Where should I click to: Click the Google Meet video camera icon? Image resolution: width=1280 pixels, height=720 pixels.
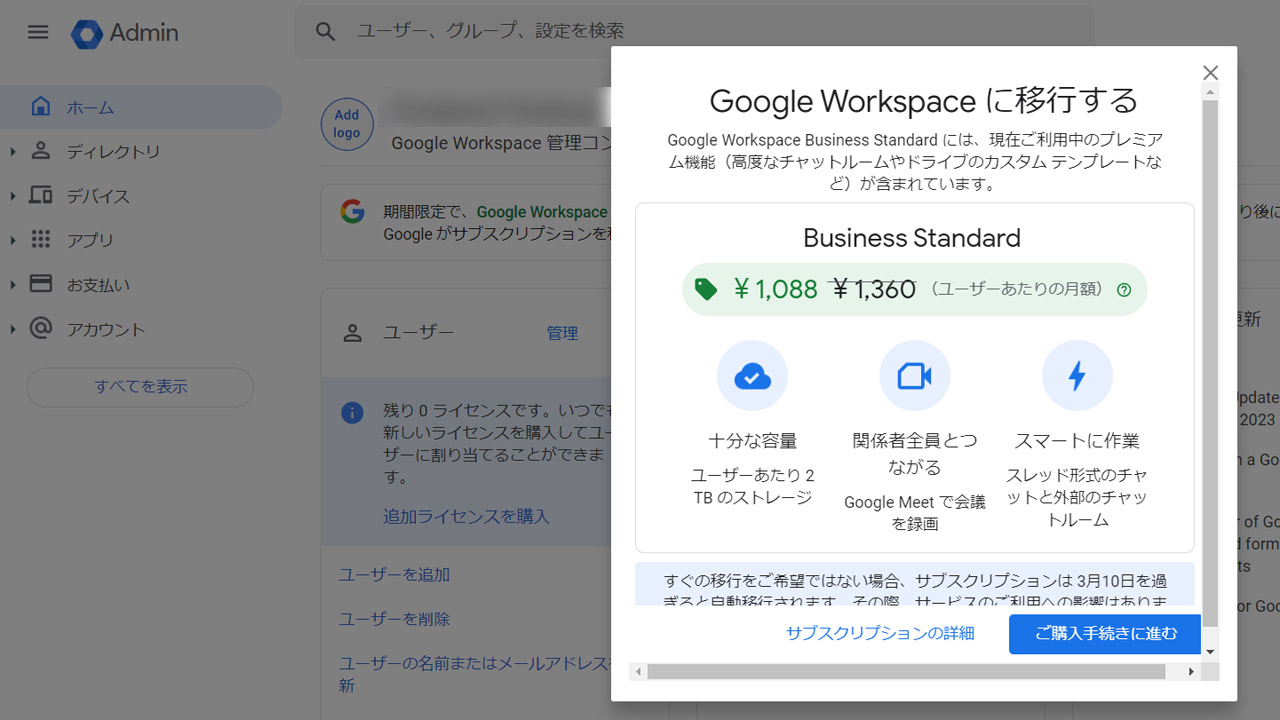coord(914,375)
